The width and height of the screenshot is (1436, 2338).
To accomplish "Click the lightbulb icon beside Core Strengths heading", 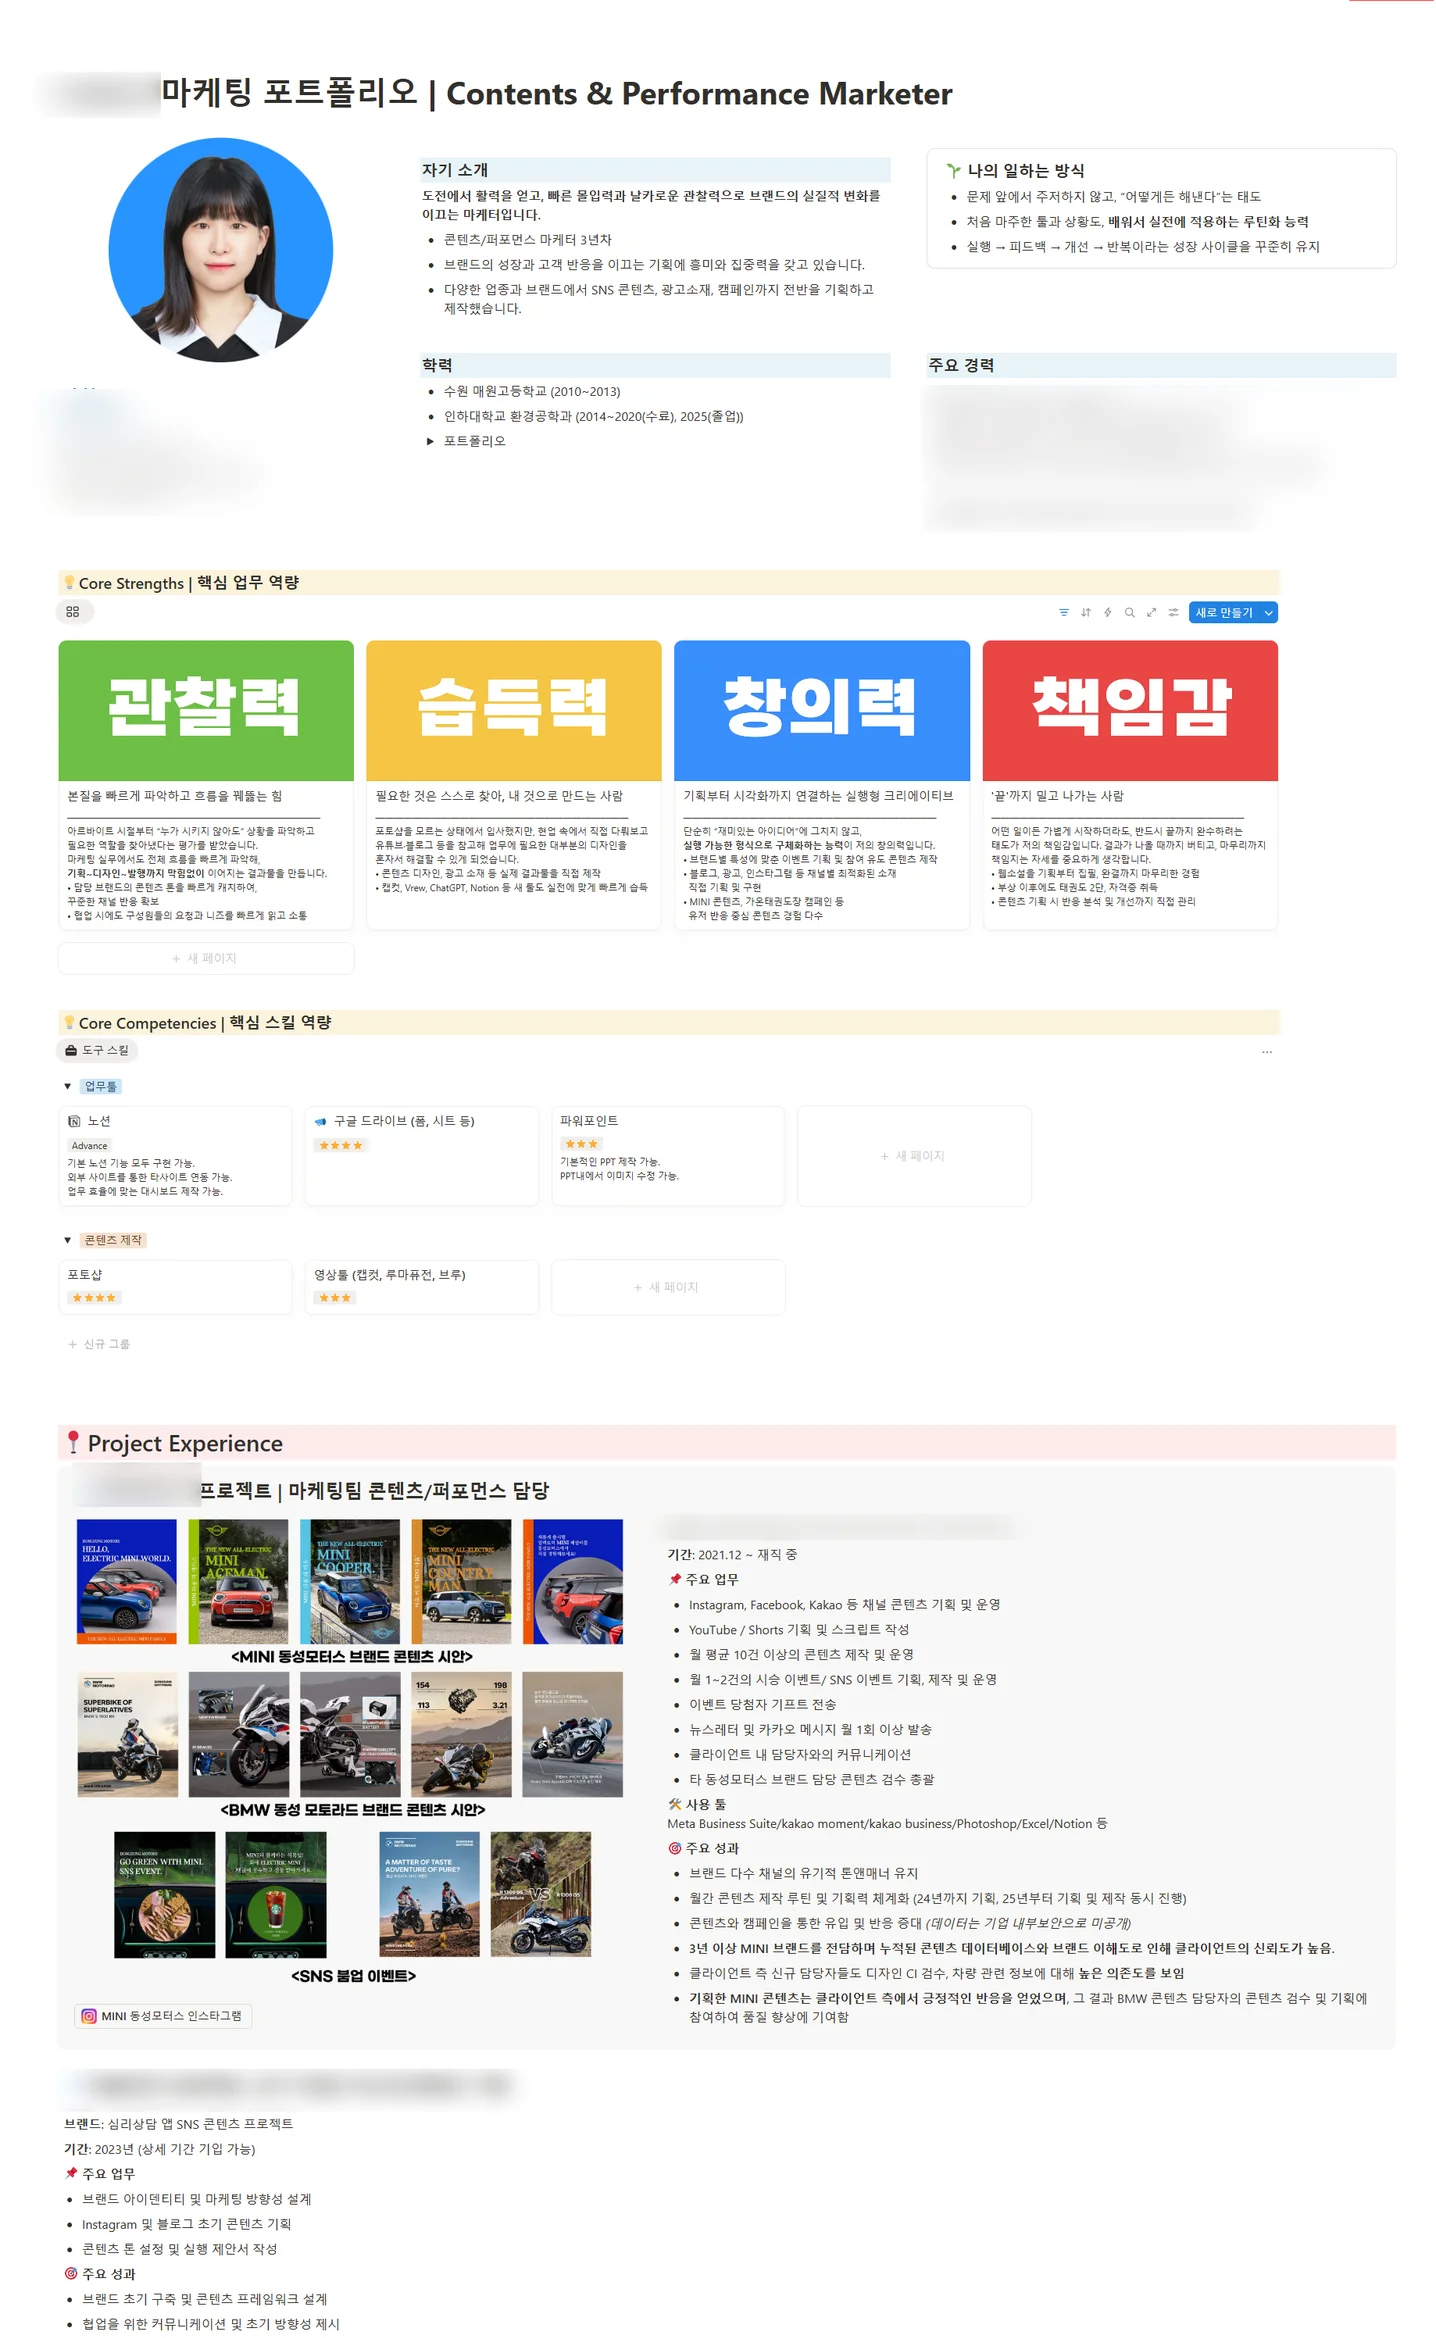I will tap(69, 582).
